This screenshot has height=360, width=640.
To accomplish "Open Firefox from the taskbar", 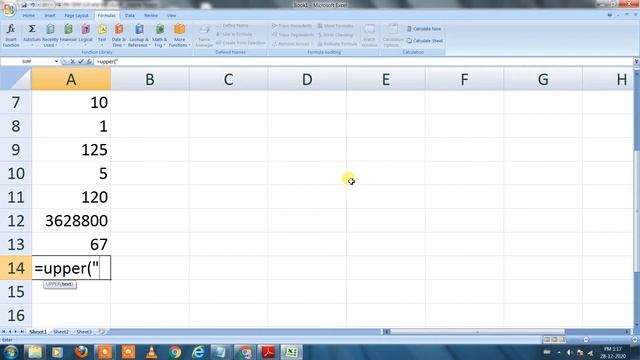I will 81,352.
